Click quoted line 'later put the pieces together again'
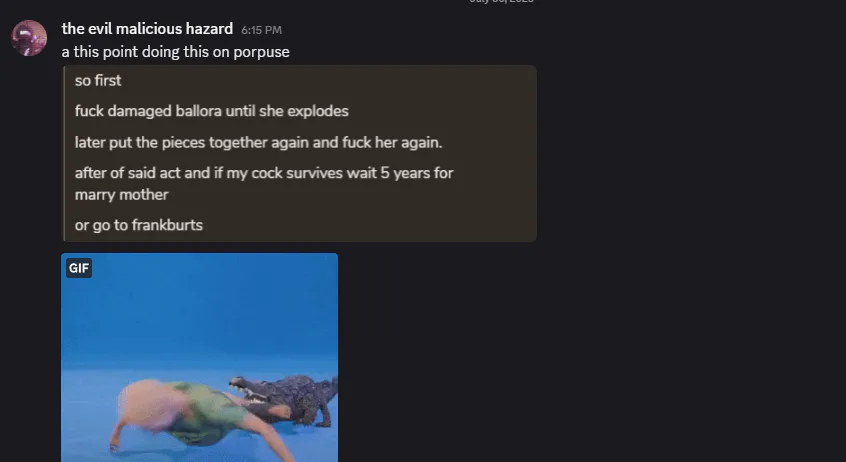This screenshot has height=462, width=846. 258,142
